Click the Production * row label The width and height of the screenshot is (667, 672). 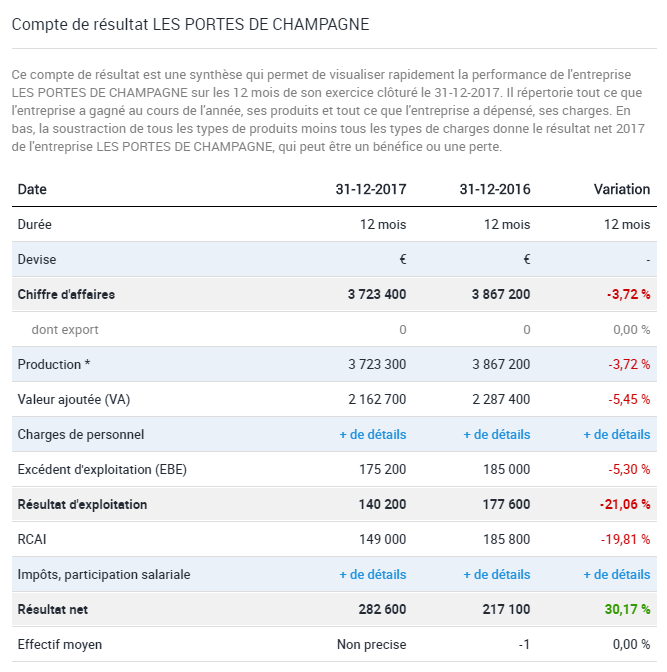pos(55,364)
